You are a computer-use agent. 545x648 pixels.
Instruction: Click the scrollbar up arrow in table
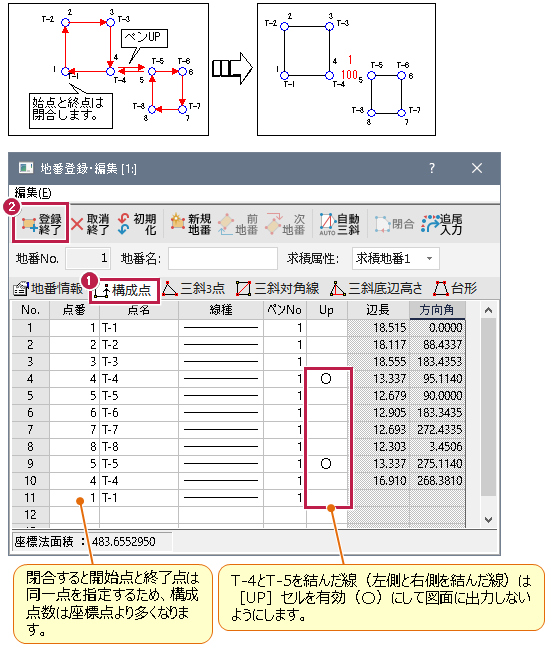point(488,310)
